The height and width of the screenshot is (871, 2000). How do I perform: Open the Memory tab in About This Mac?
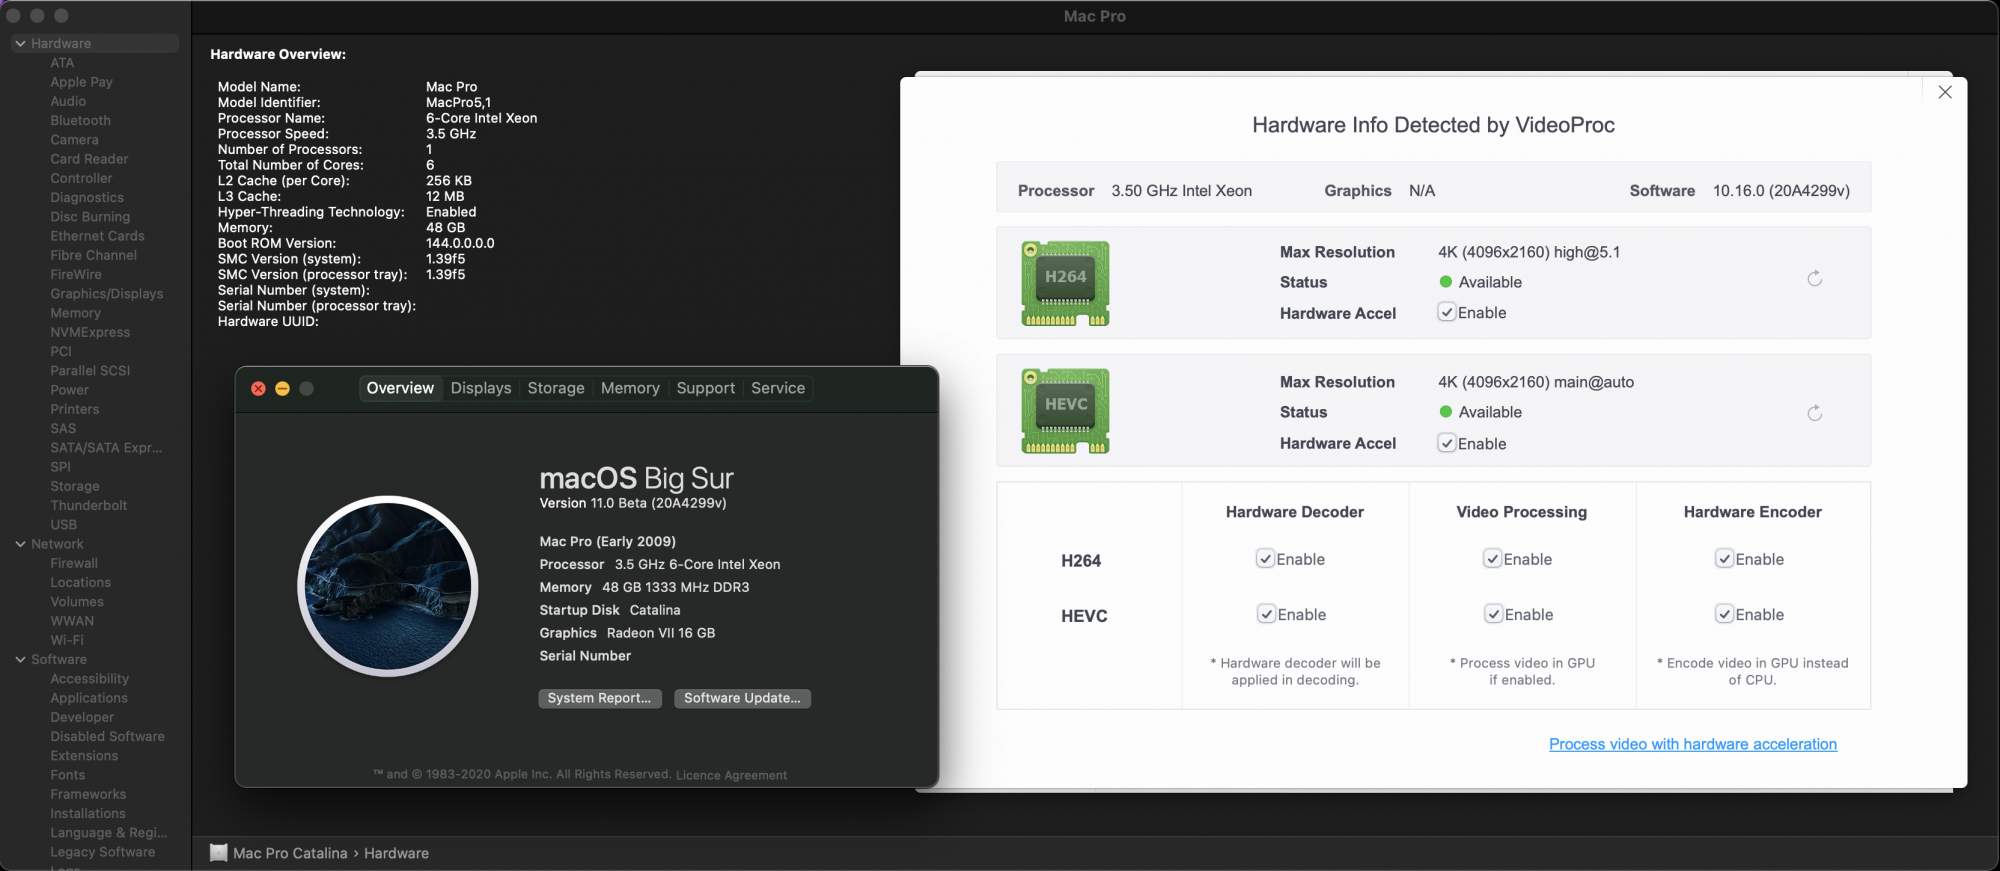click(630, 388)
